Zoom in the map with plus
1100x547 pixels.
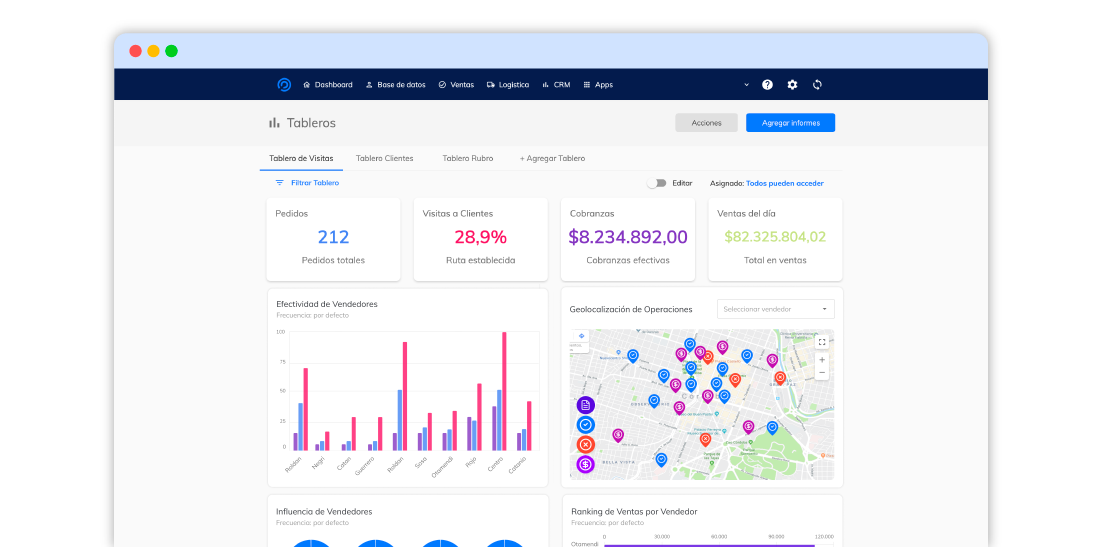point(822,360)
